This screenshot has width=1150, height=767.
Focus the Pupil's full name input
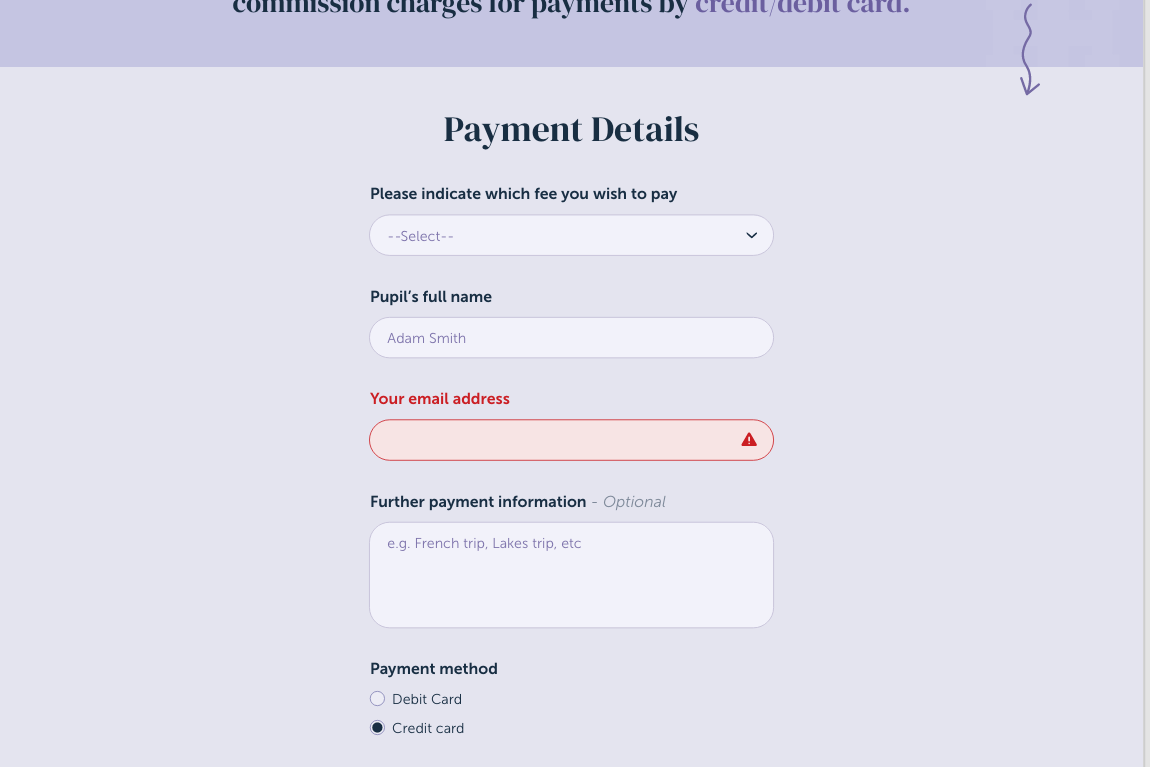(571, 338)
